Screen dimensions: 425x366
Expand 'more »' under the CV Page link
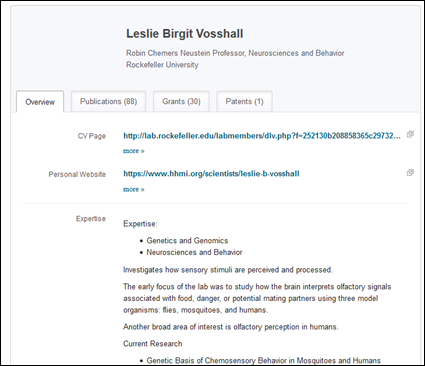[x=134, y=151]
